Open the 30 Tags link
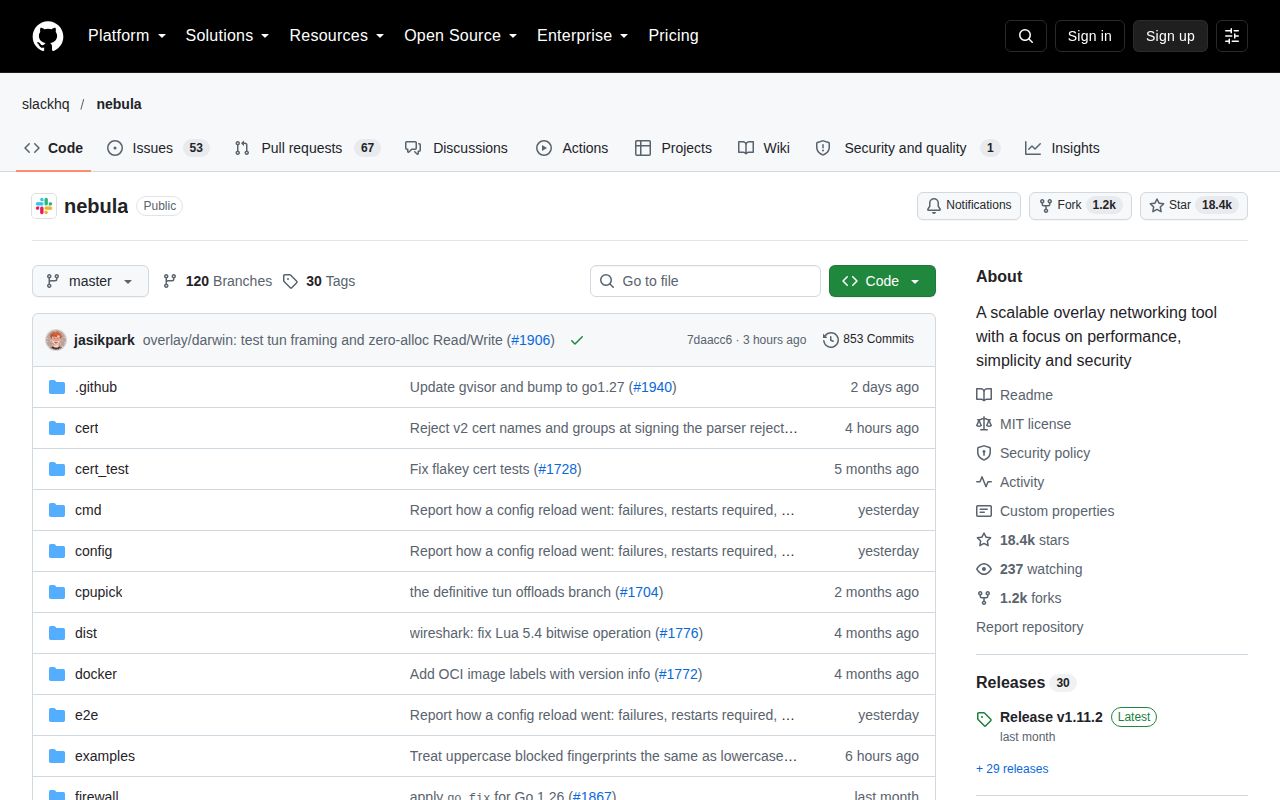 pyautogui.click(x=319, y=281)
